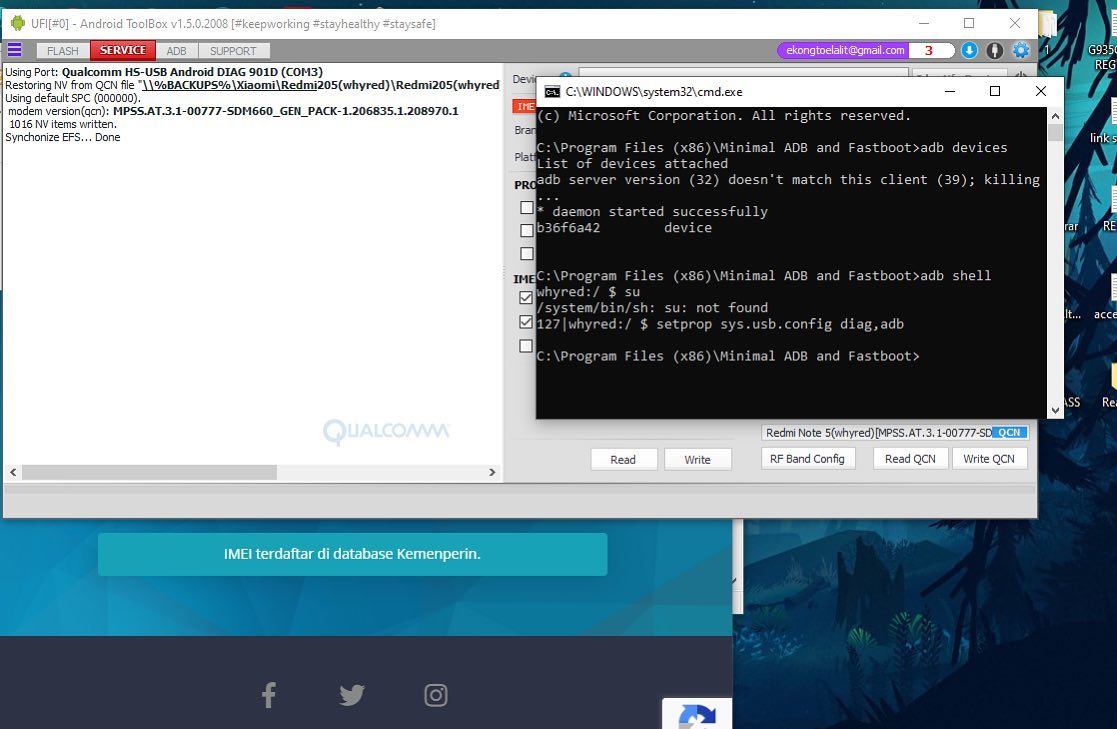The image size is (1117, 729).
Task: Switch to the FLASH tab
Action: point(63,51)
